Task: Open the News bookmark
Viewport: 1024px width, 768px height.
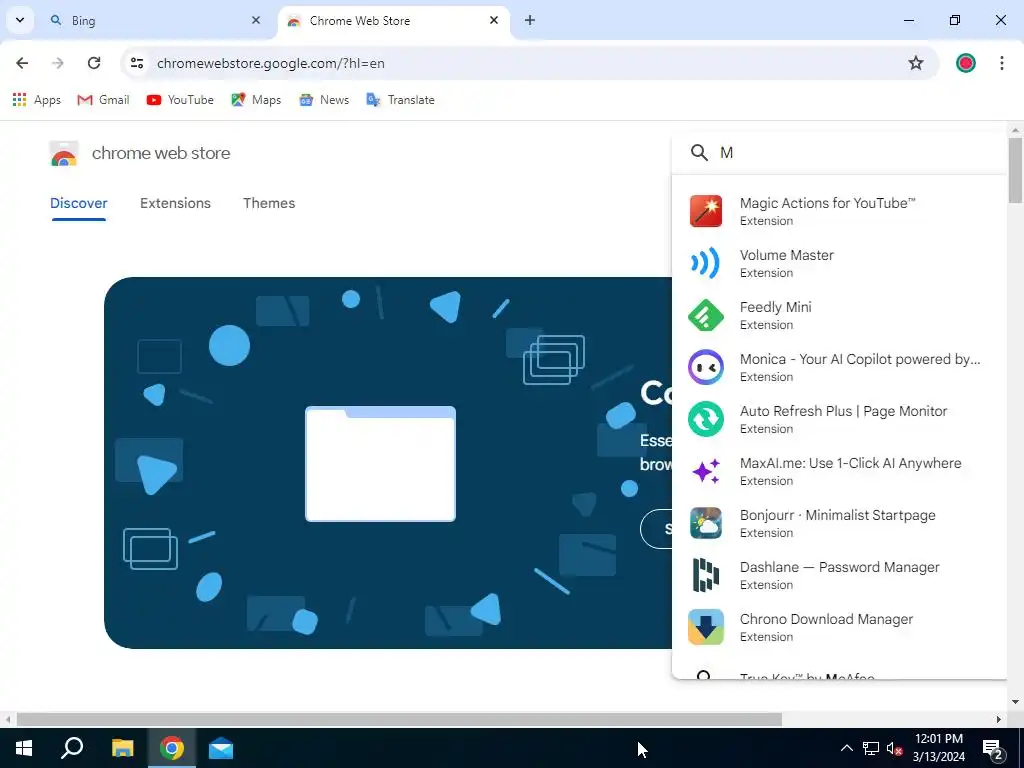Action: (324, 100)
